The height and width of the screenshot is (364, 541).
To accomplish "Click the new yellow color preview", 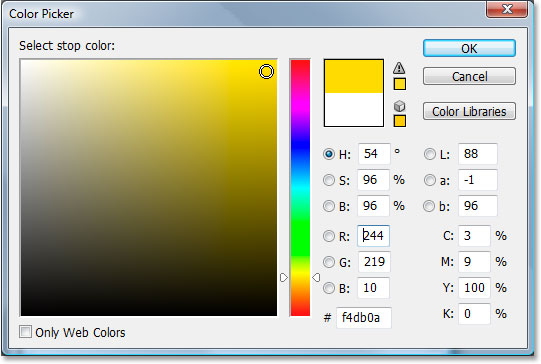I will (354, 76).
